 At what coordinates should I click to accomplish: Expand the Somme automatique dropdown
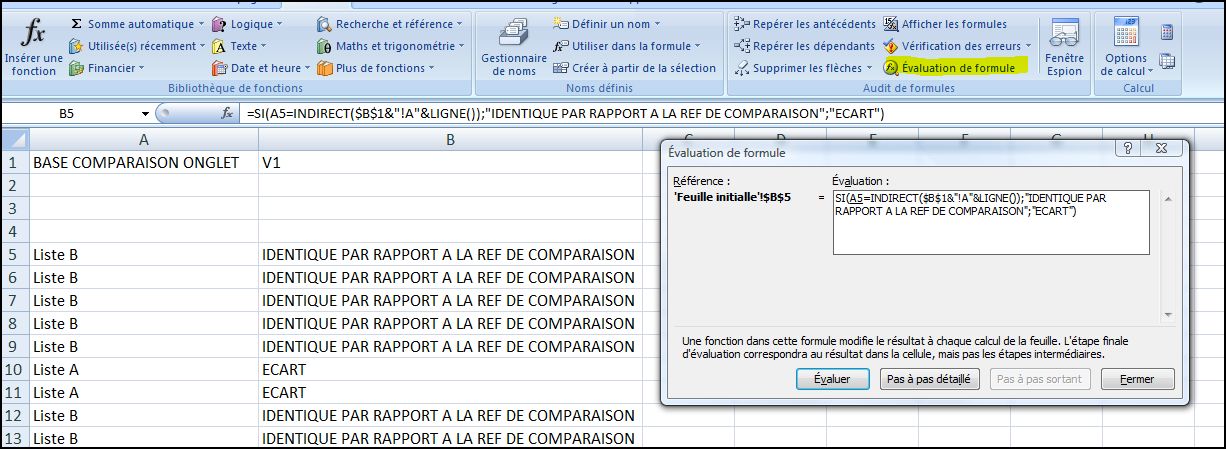coord(201,23)
